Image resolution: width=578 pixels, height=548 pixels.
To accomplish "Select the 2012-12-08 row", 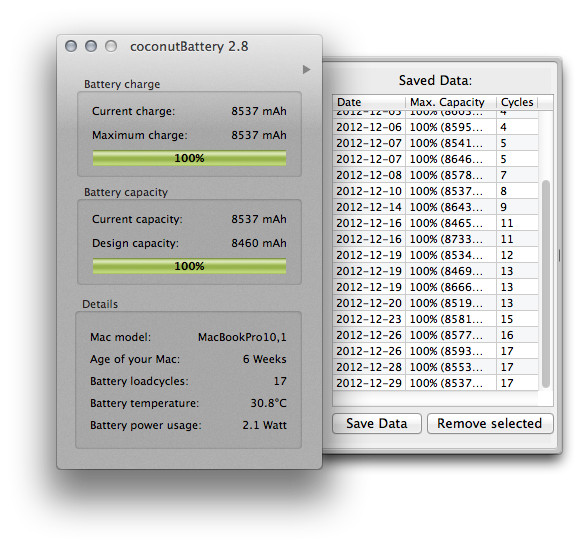I will pos(435,175).
